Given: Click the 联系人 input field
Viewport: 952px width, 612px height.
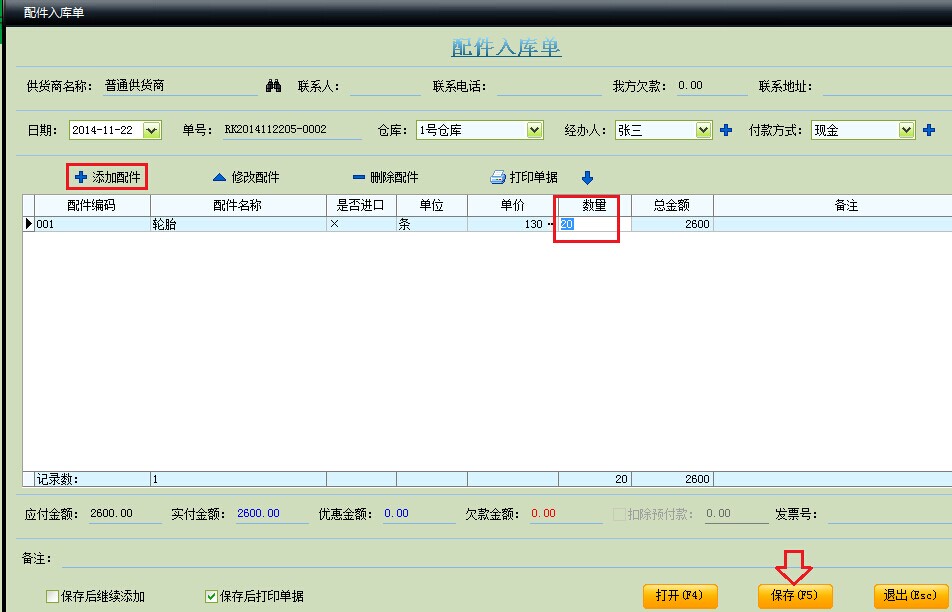Looking at the screenshot, I should coord(385,86).
